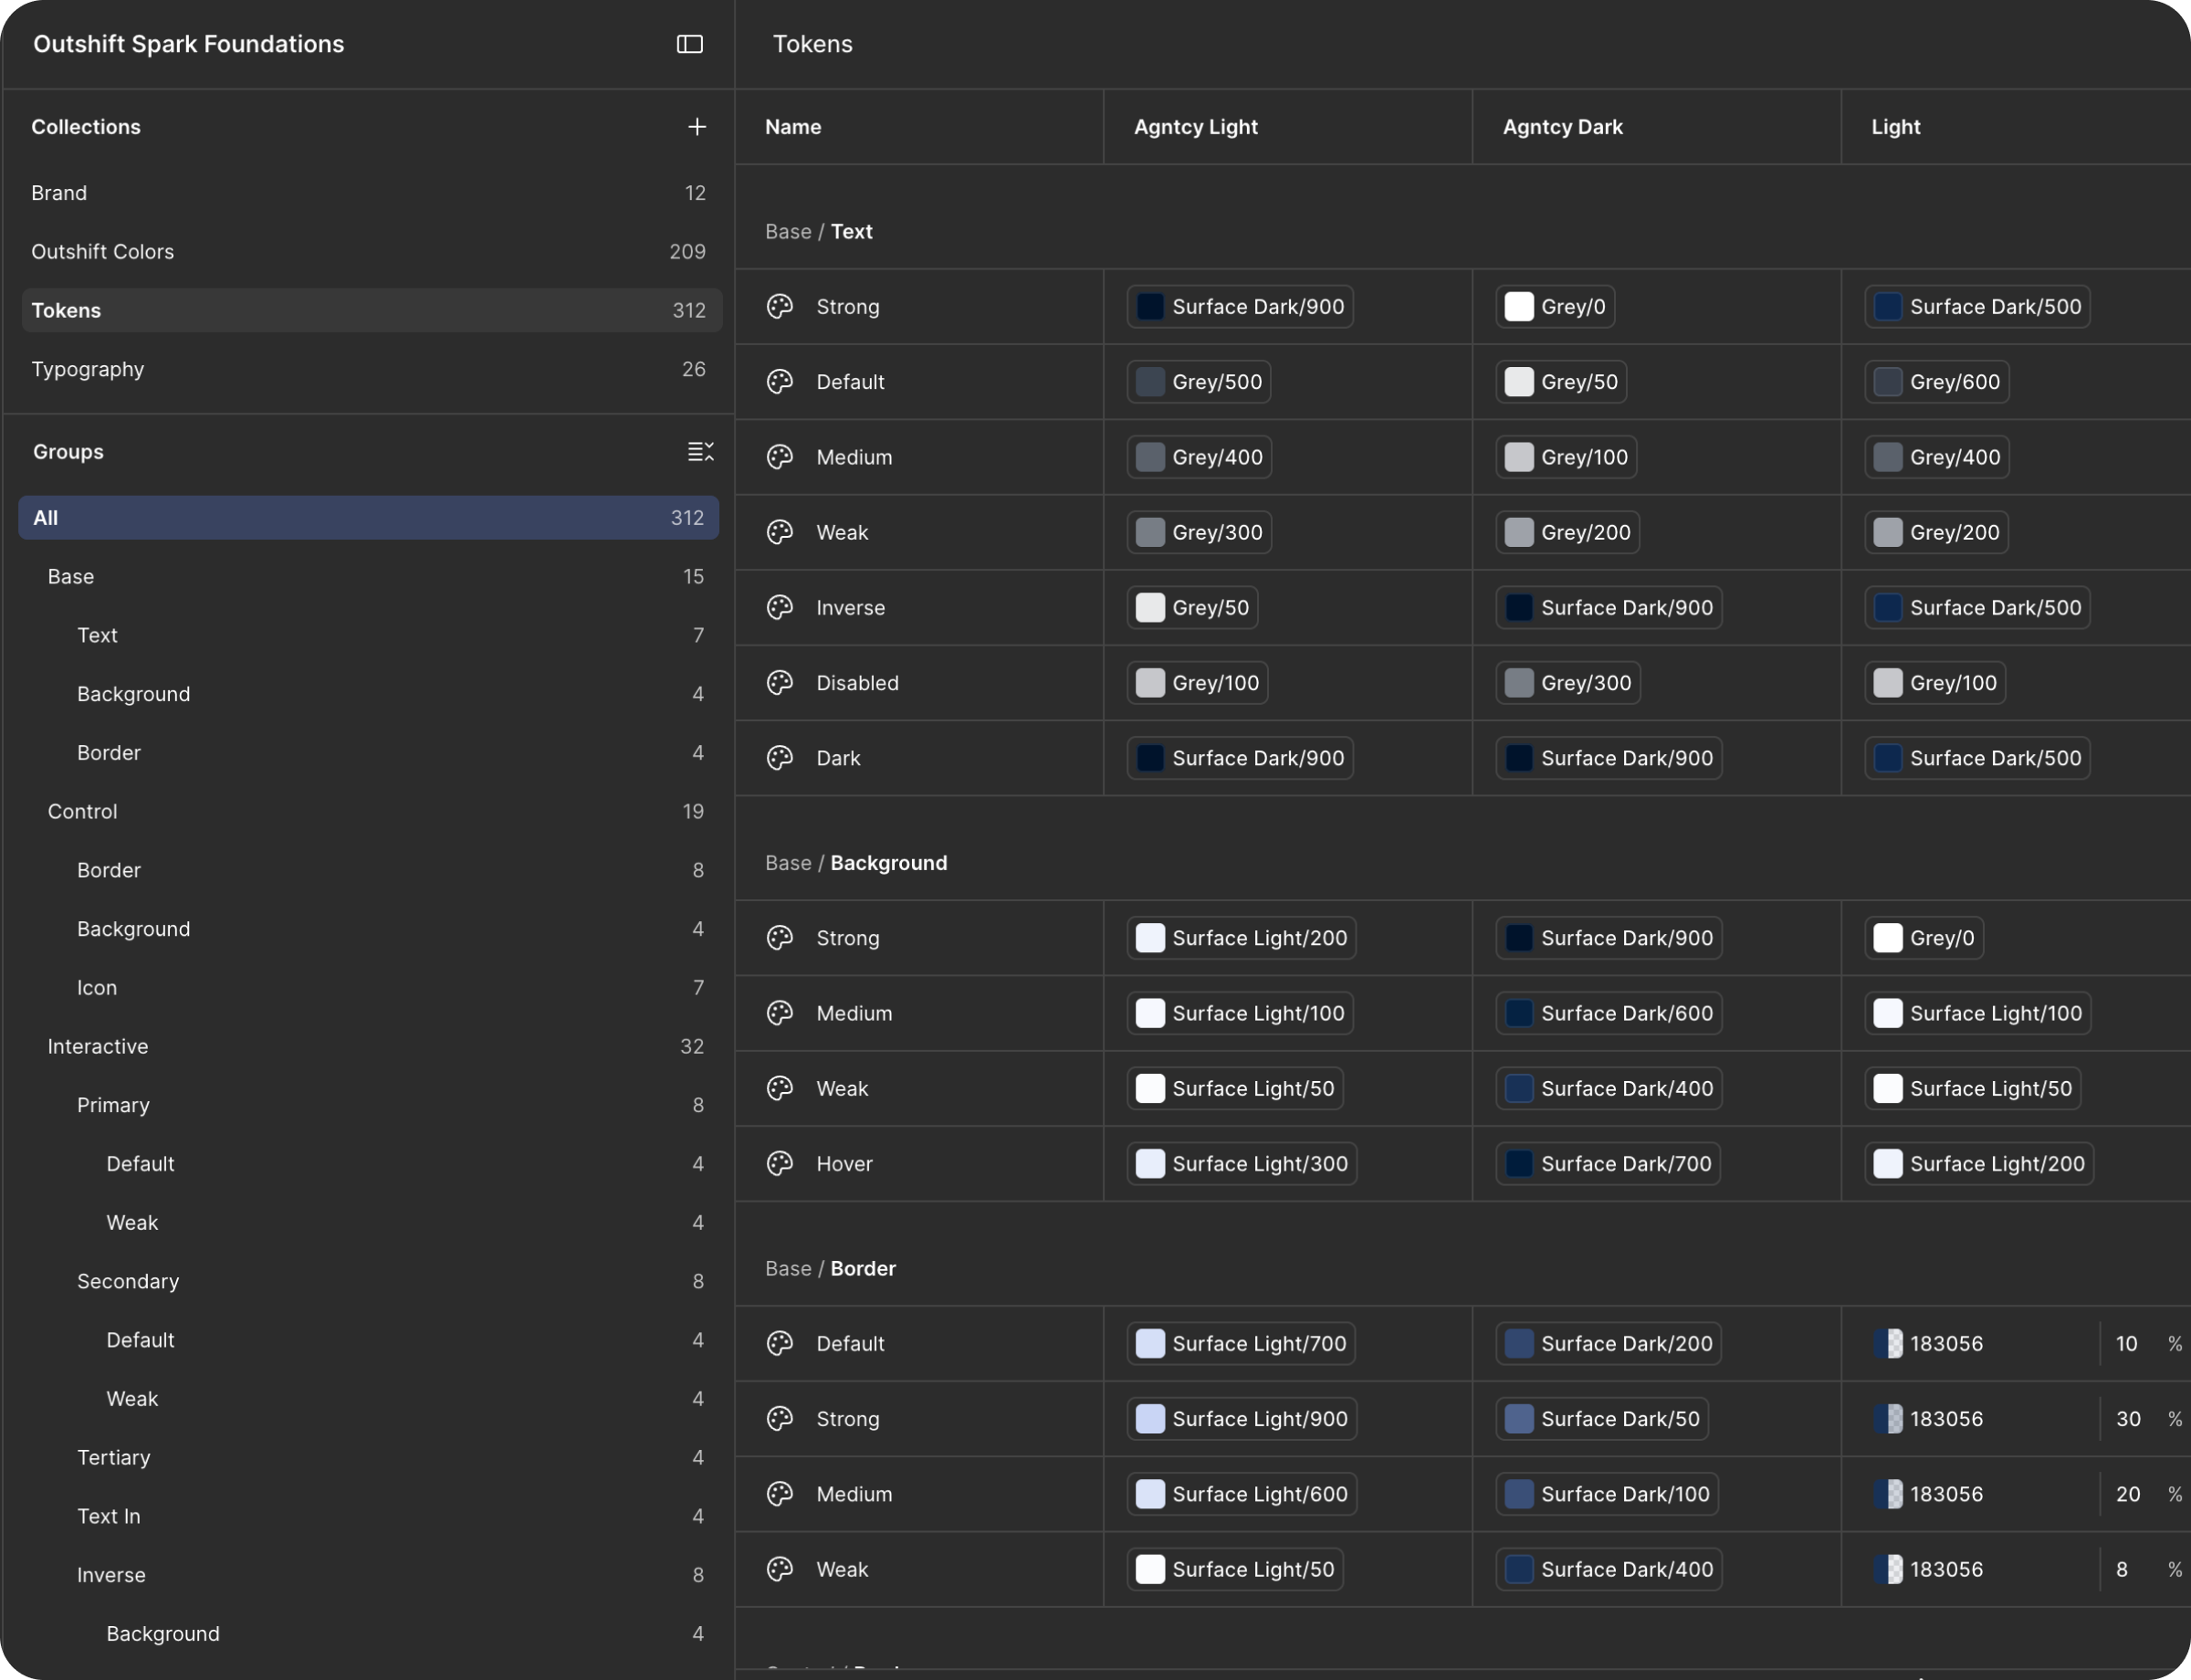Click Text Inverse Agntcy Dark Surface Dark/900 value
The image size is (2191, 1680).
1609,608
